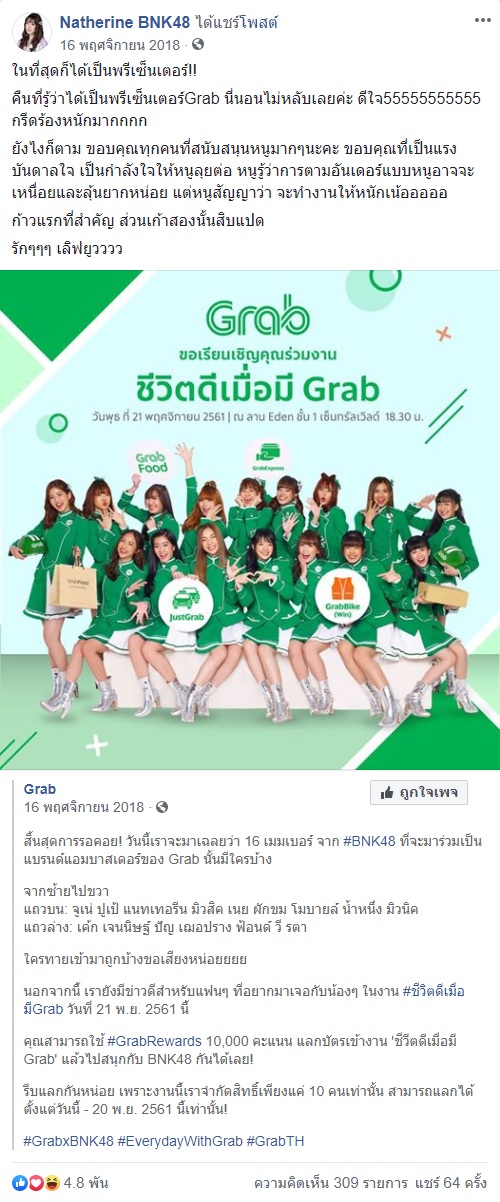Open the top post date 16 พฤศจิกายน 2018

coord(122,45)
